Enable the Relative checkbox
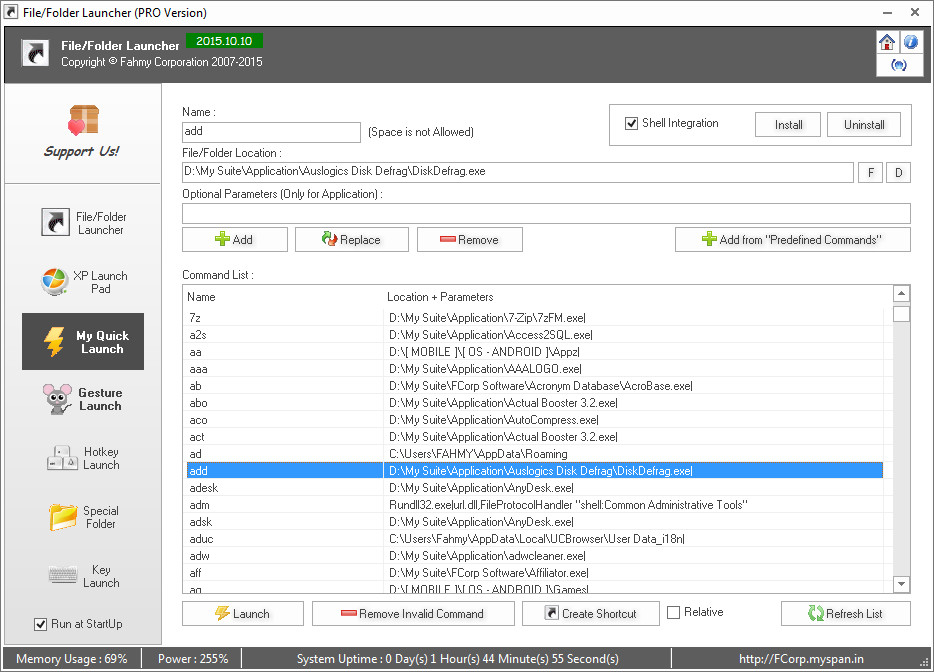This screenshot has width=934, height=672. [674, 612]
